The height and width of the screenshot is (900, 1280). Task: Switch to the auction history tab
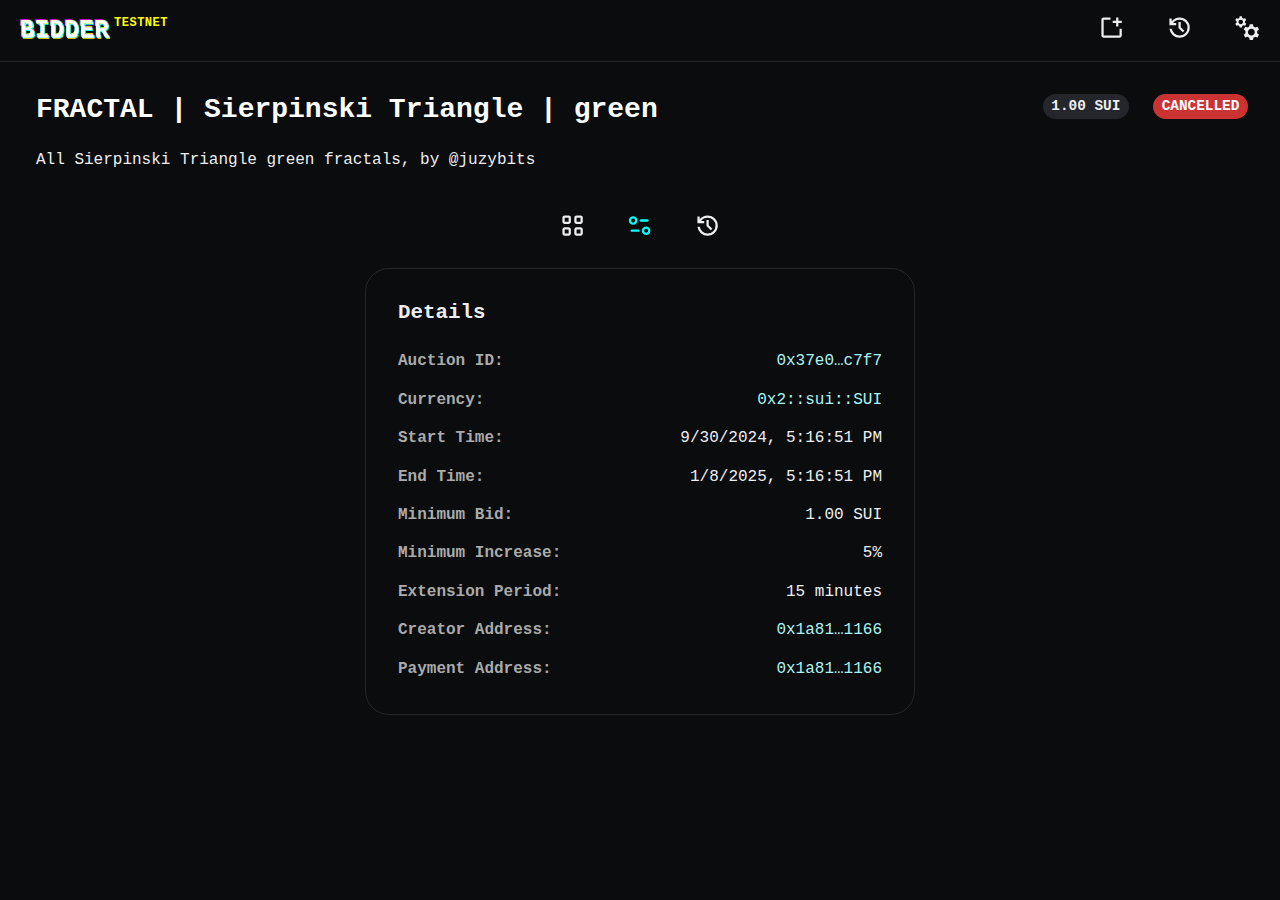708,226
